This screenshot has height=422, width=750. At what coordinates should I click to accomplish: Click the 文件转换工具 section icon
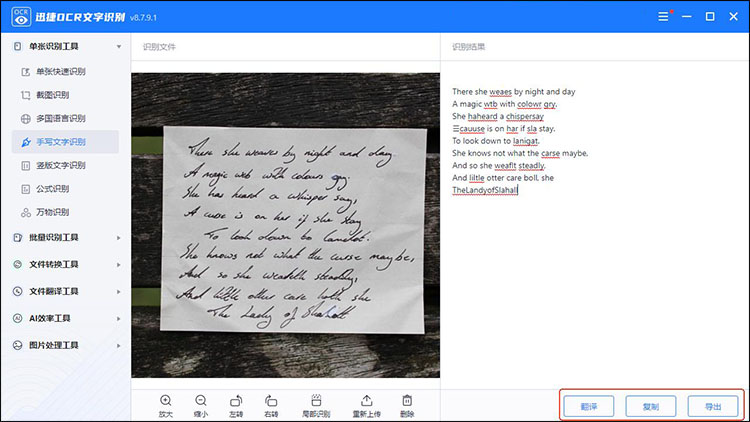(18, 264)
